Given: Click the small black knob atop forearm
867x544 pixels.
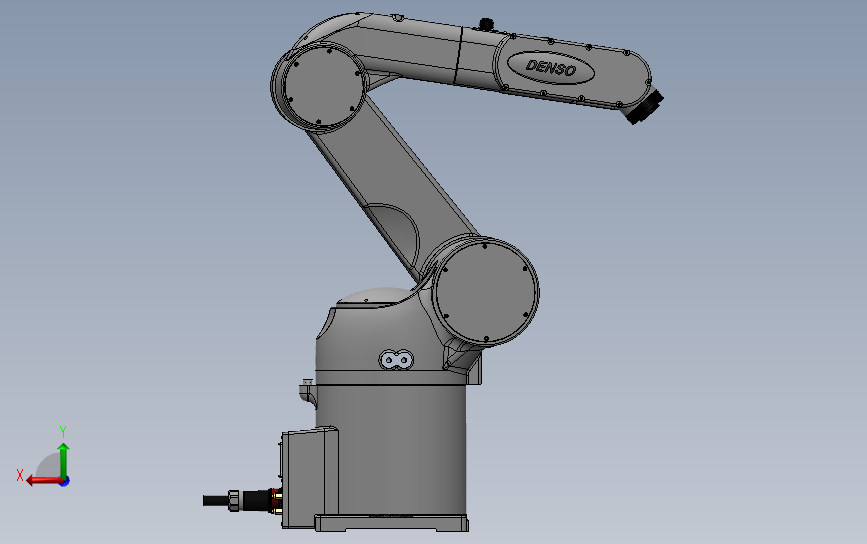Looking at the screenshot, I should click(x=486, y=24).
